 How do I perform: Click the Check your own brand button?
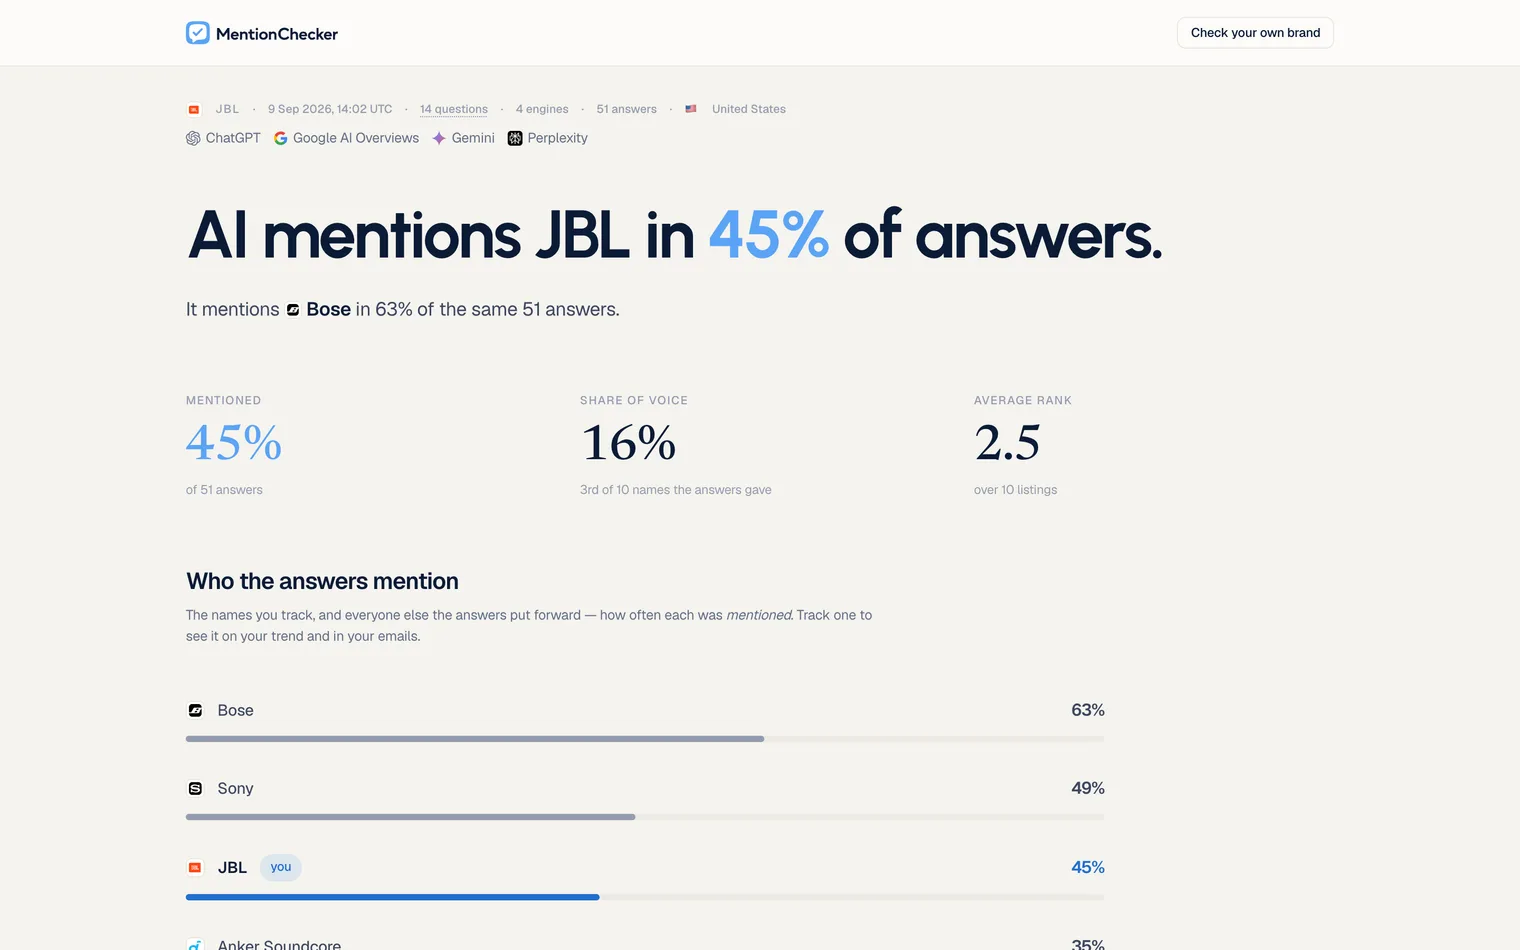pyautogui.click(x=1255, y=32)
